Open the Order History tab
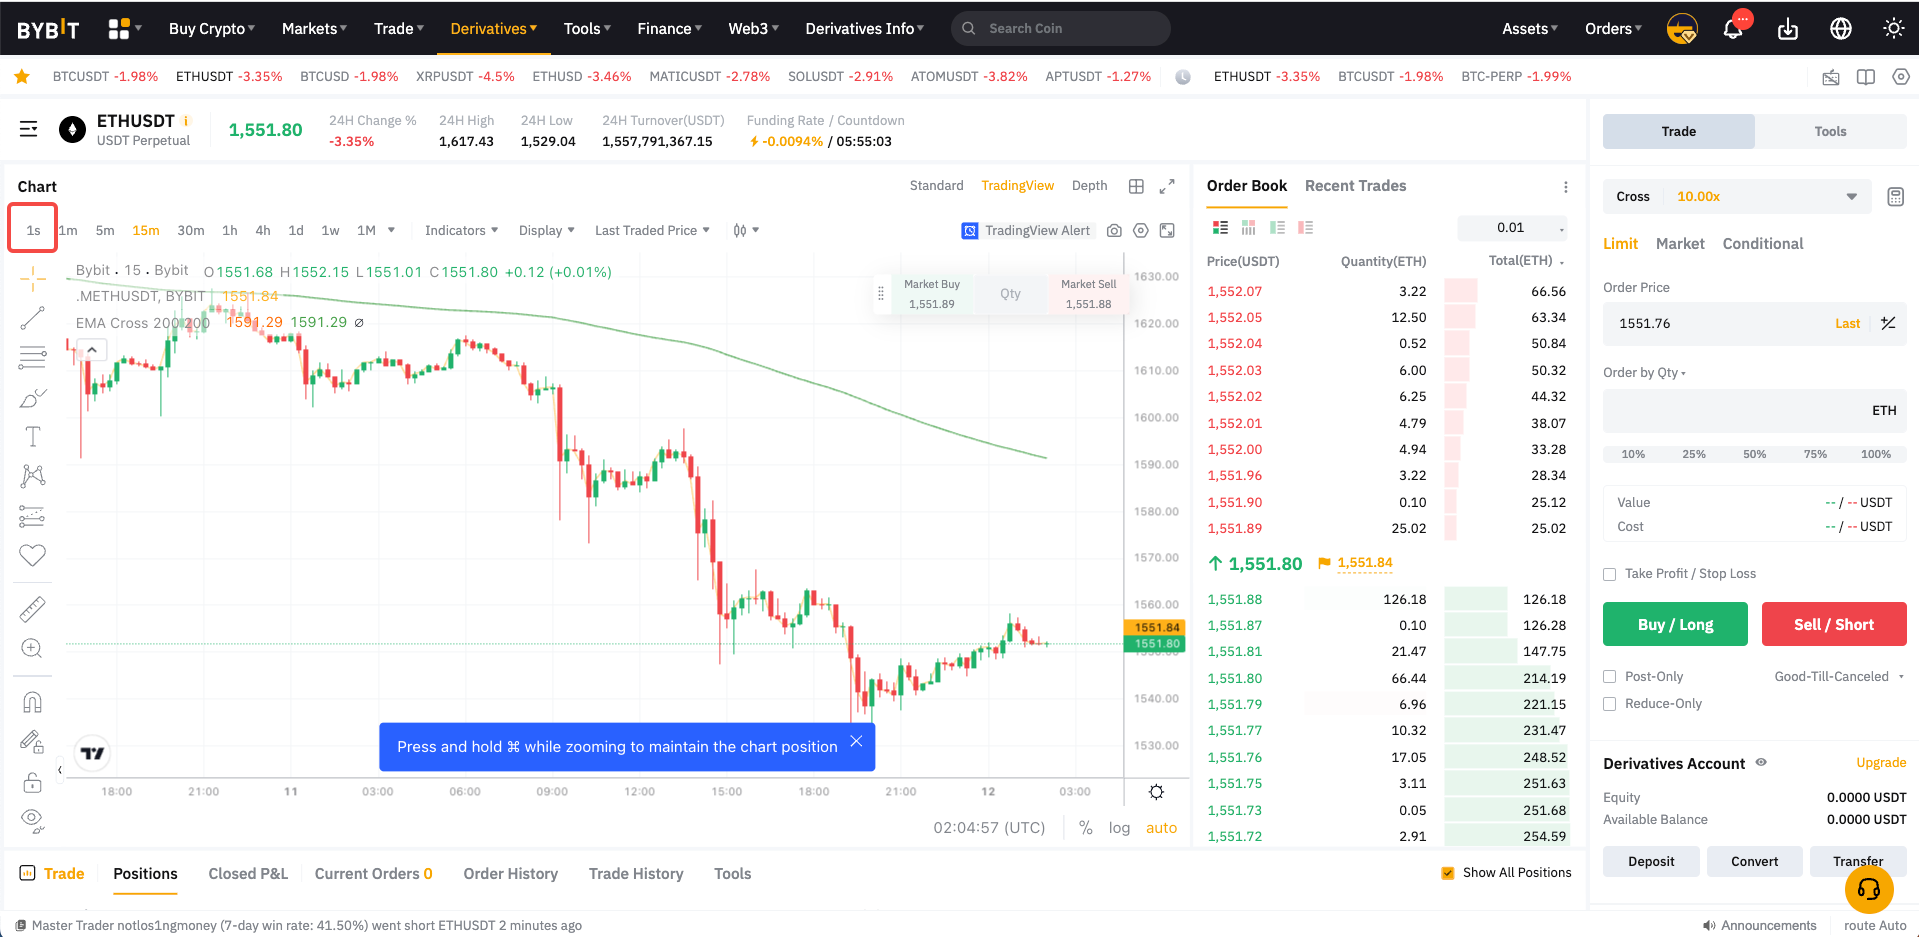Screen dimensions: 1919x937 [510, 874]
